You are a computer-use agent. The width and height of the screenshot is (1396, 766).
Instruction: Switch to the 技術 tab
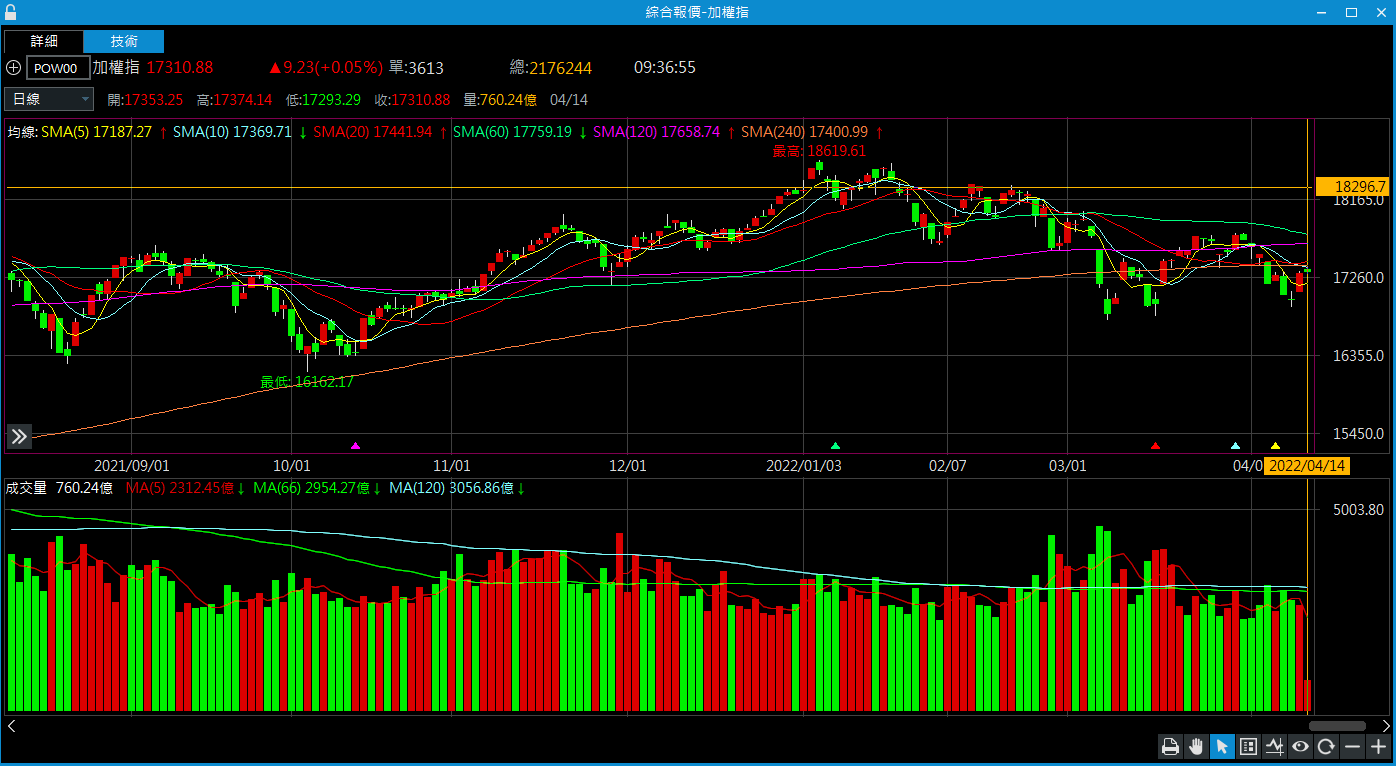click(x=124, y=41)
